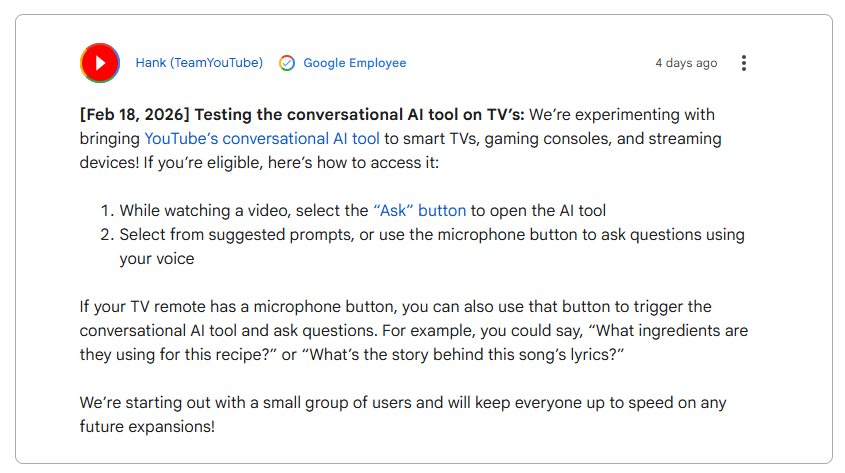
Task: Click the "What ingredients are they using" quote
Action: [x=640, y=330]
